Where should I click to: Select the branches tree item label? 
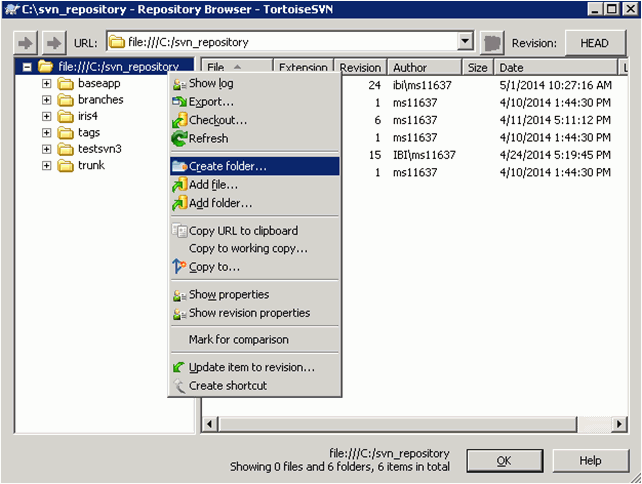101,100
